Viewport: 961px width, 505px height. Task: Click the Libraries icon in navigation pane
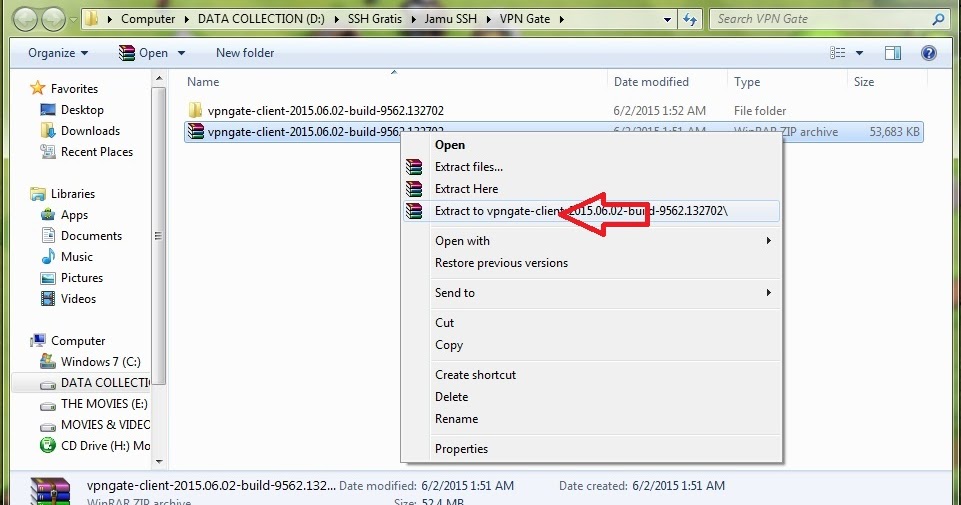point(38,194)
